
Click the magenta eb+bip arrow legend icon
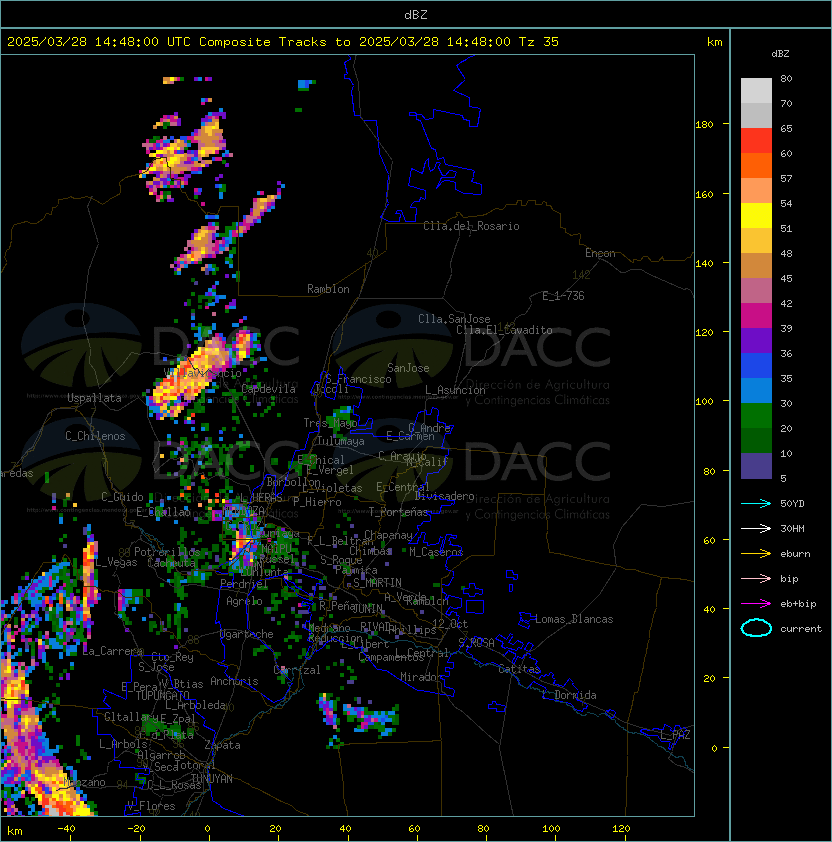[756, 604]
